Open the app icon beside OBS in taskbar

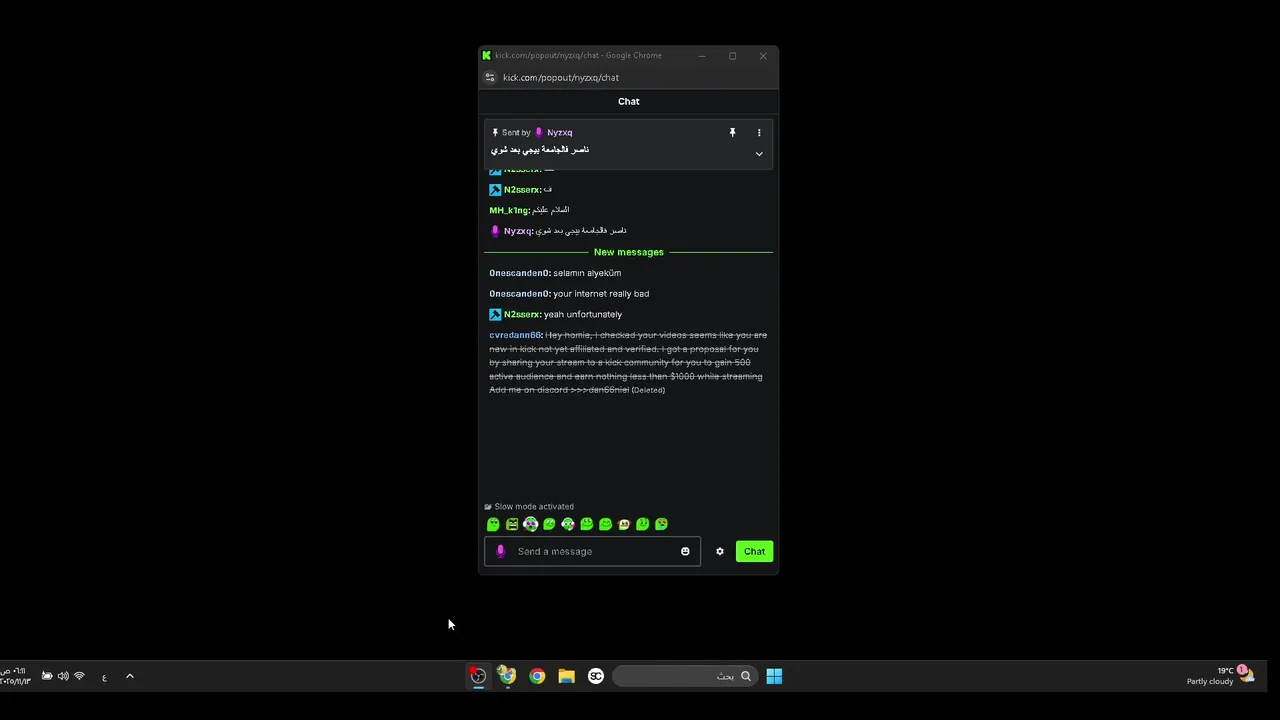click(507, 676)
